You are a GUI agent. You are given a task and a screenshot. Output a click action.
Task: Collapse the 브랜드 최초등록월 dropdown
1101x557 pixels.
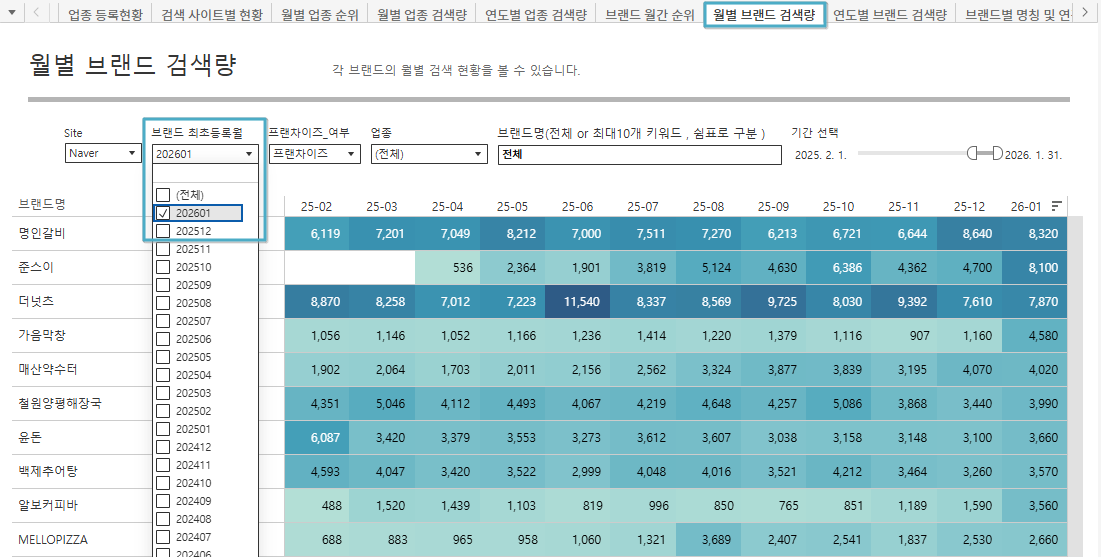(x=248, y=154)
